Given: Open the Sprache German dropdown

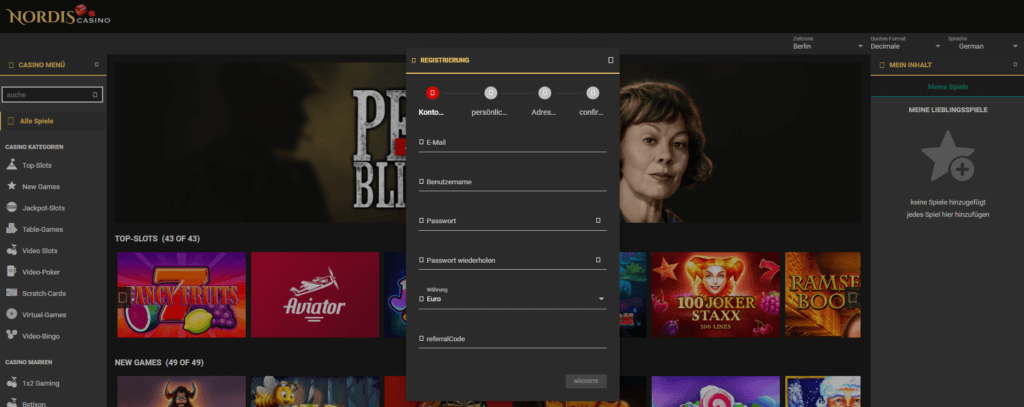Looking at the screenshot, I should 983,44.
